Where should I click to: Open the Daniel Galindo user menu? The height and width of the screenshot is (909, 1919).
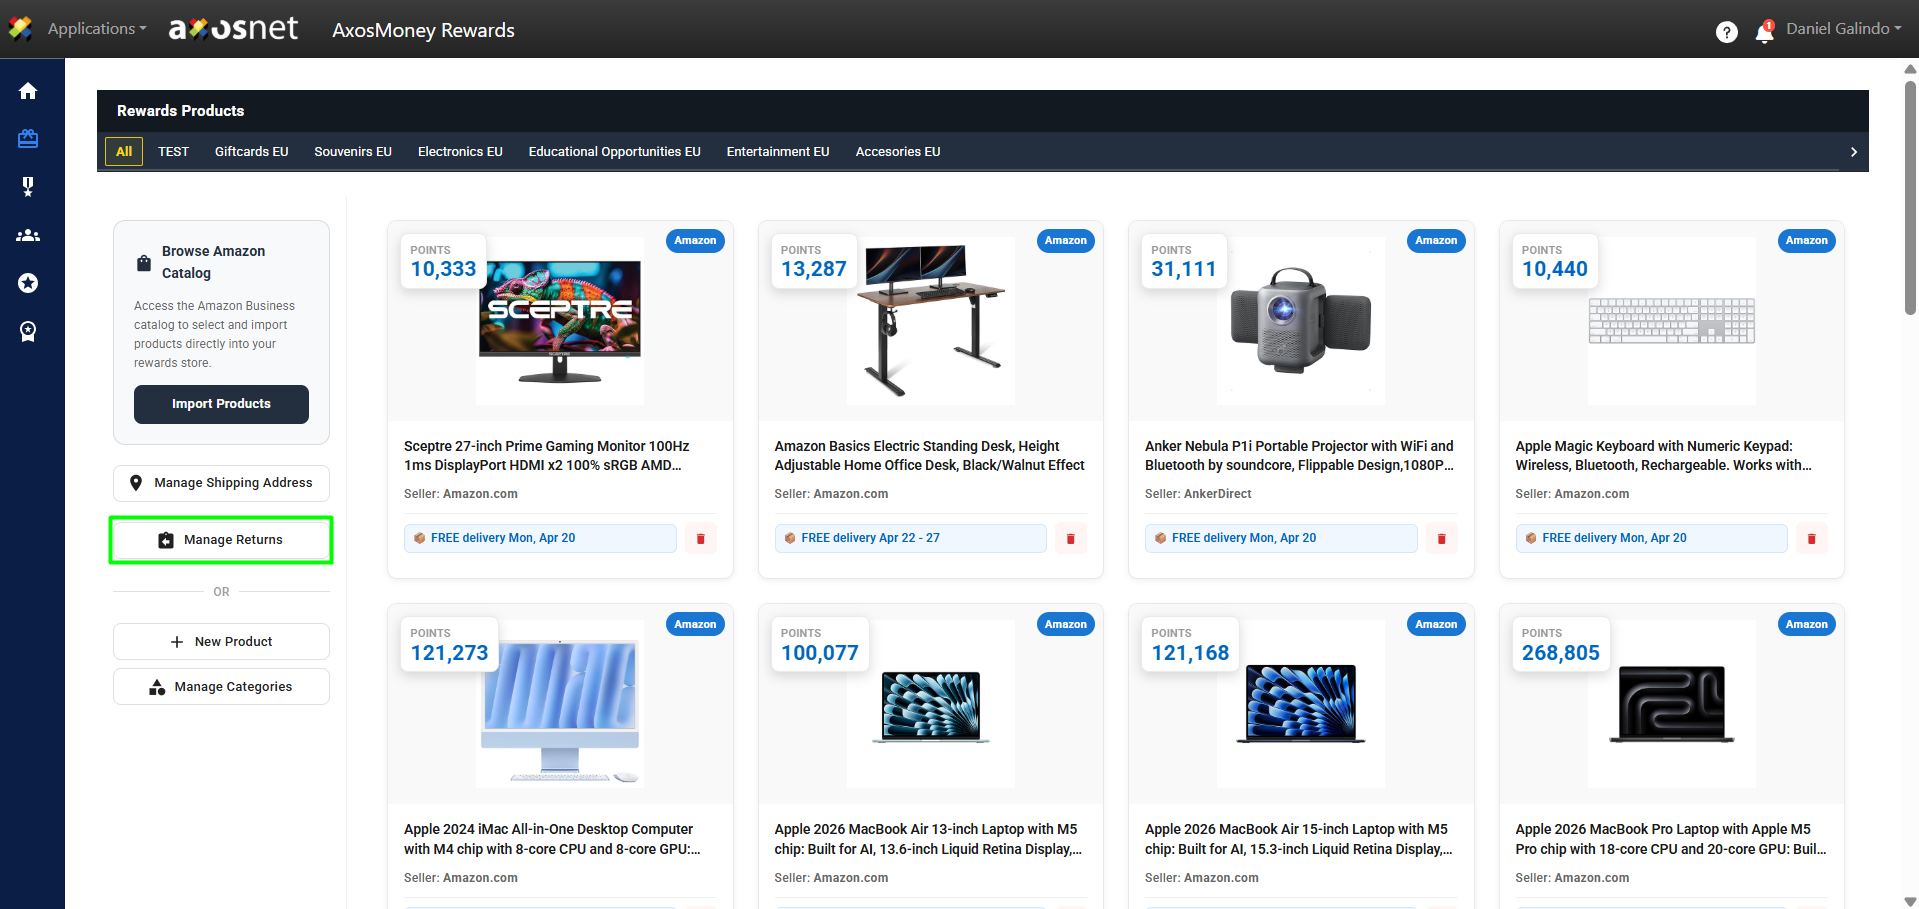point(1843,29)
